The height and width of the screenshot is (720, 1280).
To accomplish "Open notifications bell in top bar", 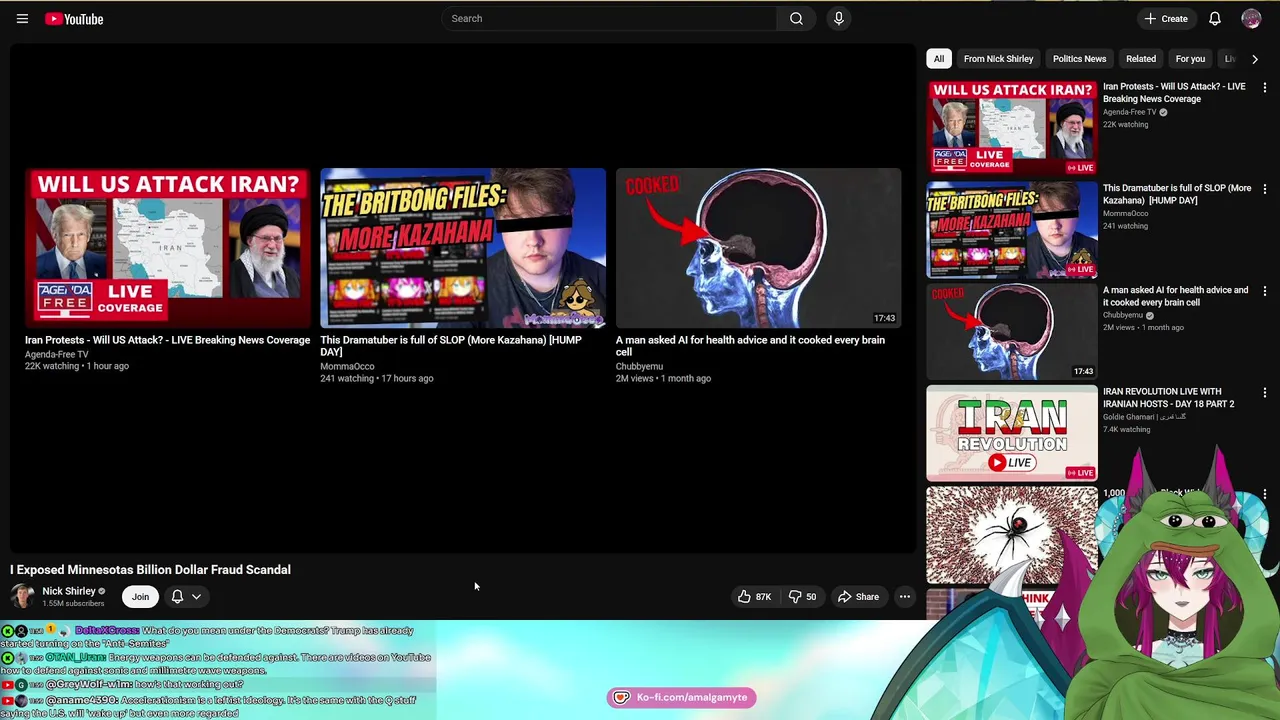I will [x=1215, y=18].
